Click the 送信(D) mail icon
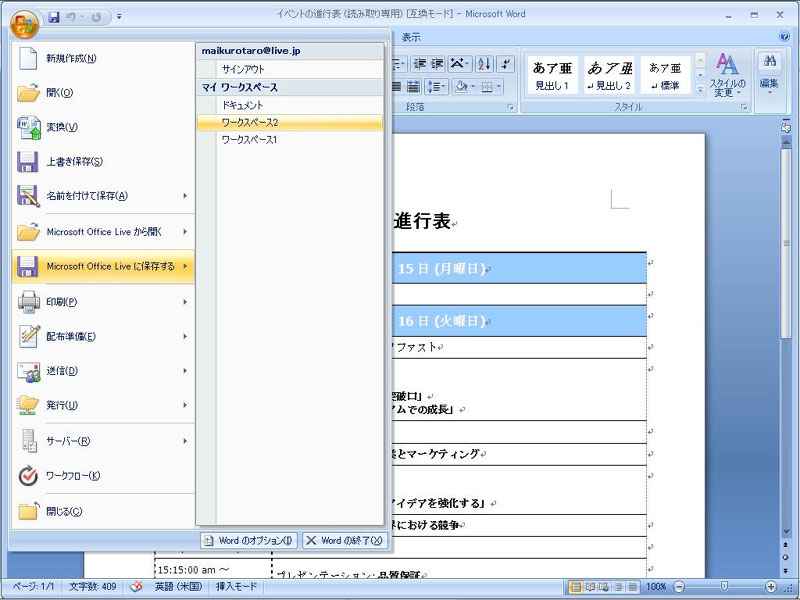800x600 pixels. (x=29, y=371)
